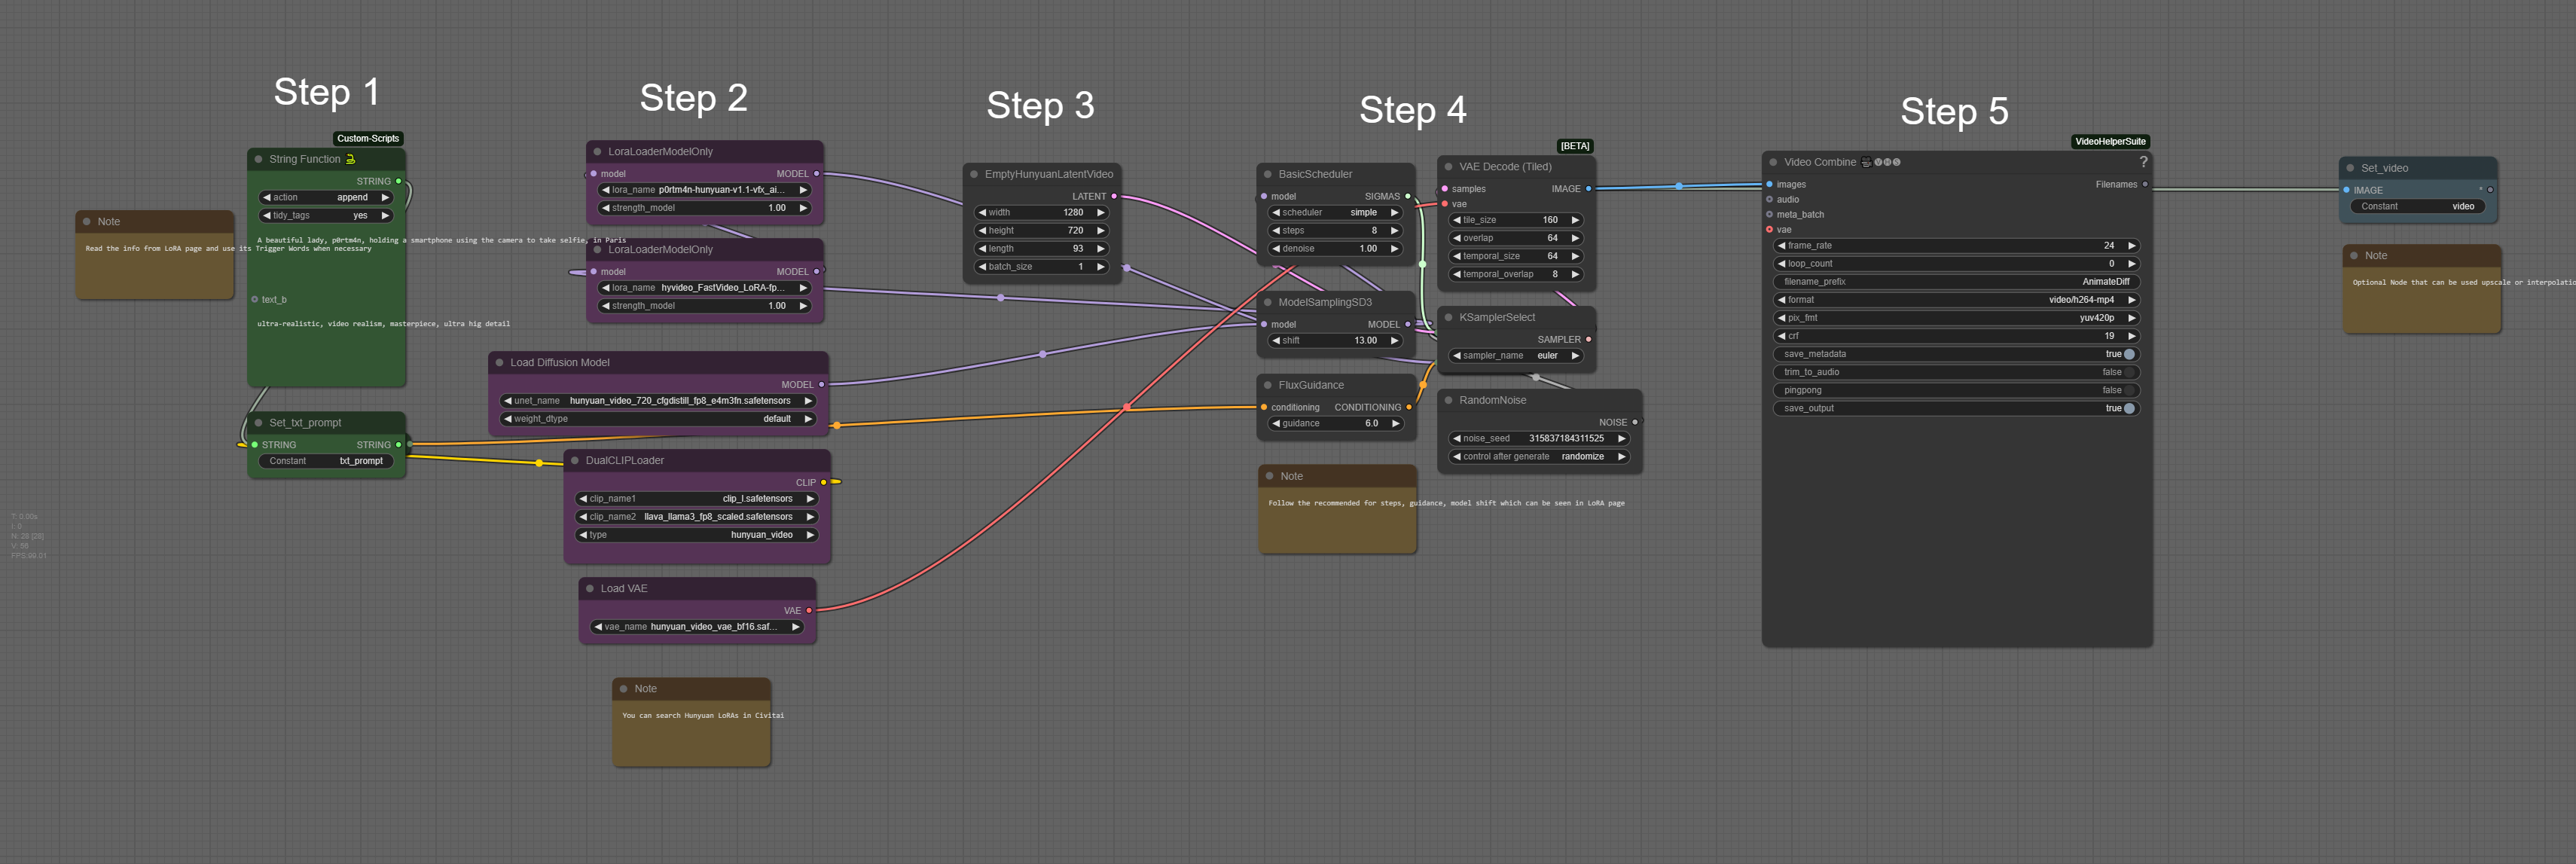Collapse the KSamplerSelect node via its title dot
Screen dimensions: 2576x864
tap(1448, 317)
